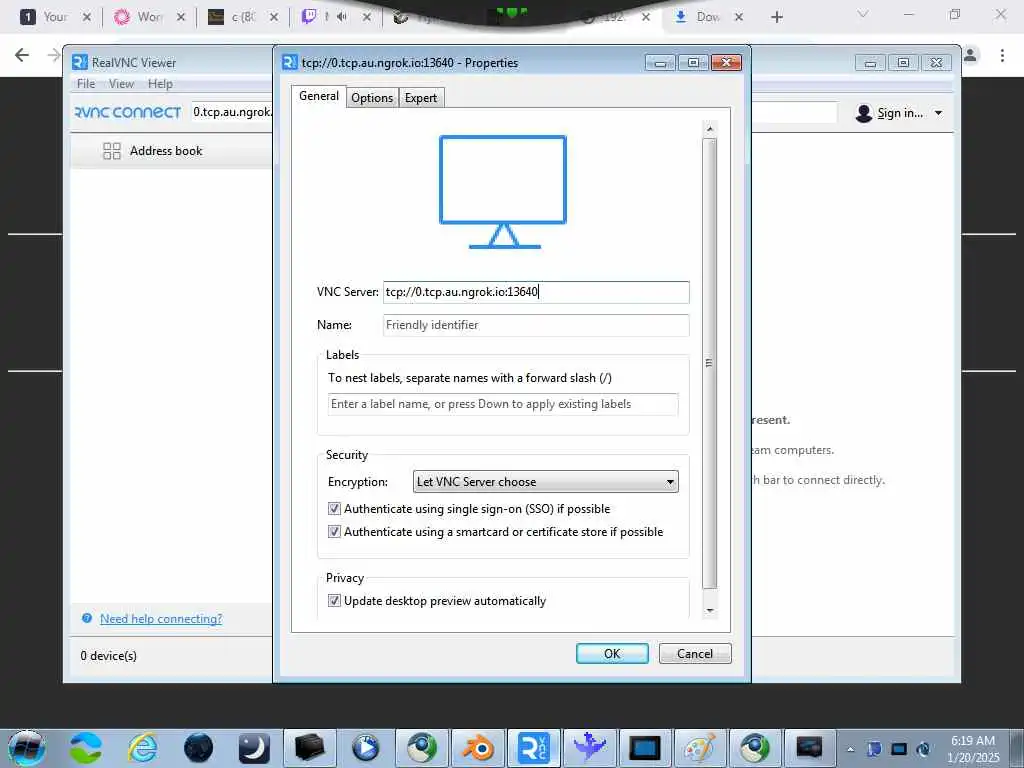
Task: Confirm the Properties dialog with OK
Action: coord(612,653)
